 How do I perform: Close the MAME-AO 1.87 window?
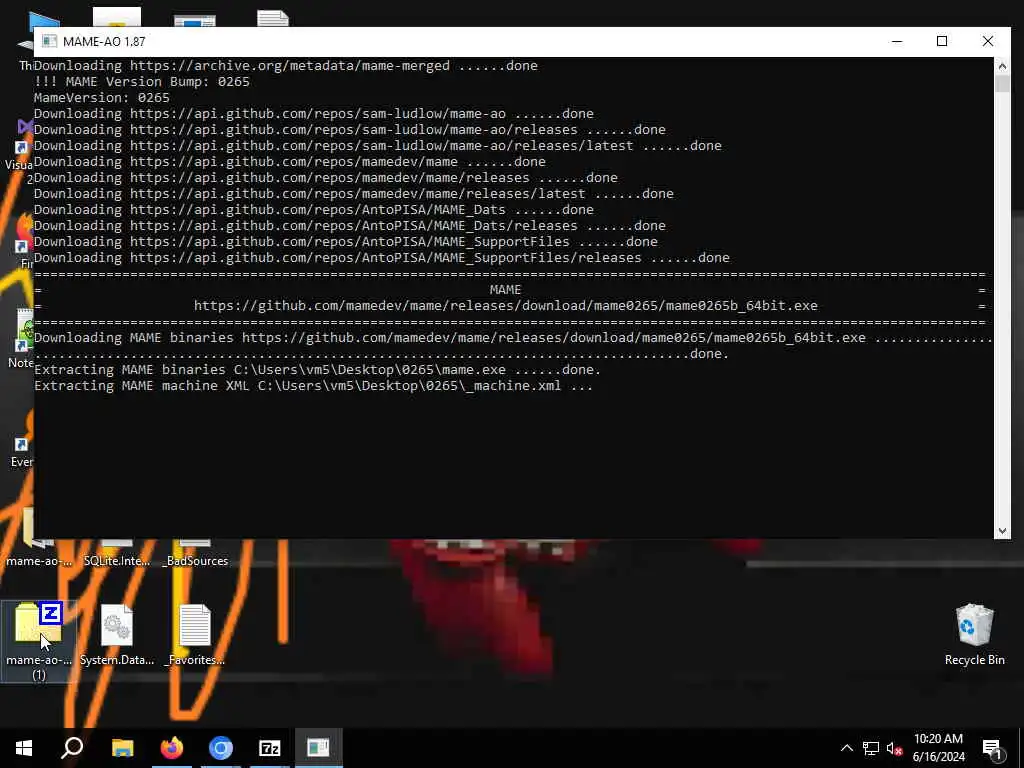coord(988,41)
